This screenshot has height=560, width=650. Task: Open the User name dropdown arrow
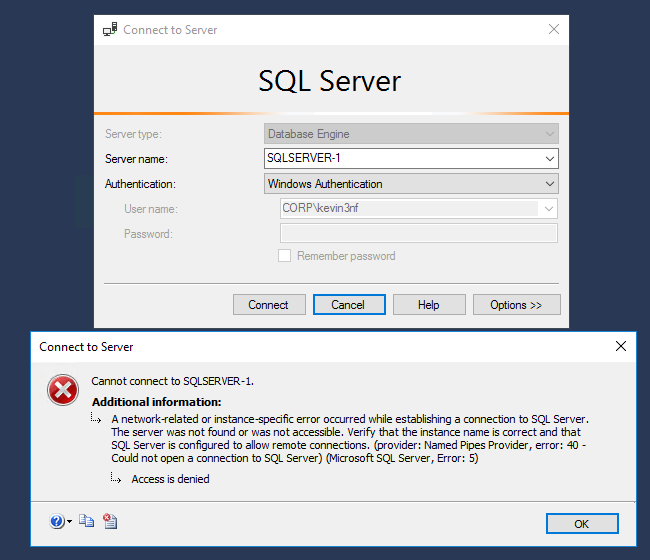549,208
